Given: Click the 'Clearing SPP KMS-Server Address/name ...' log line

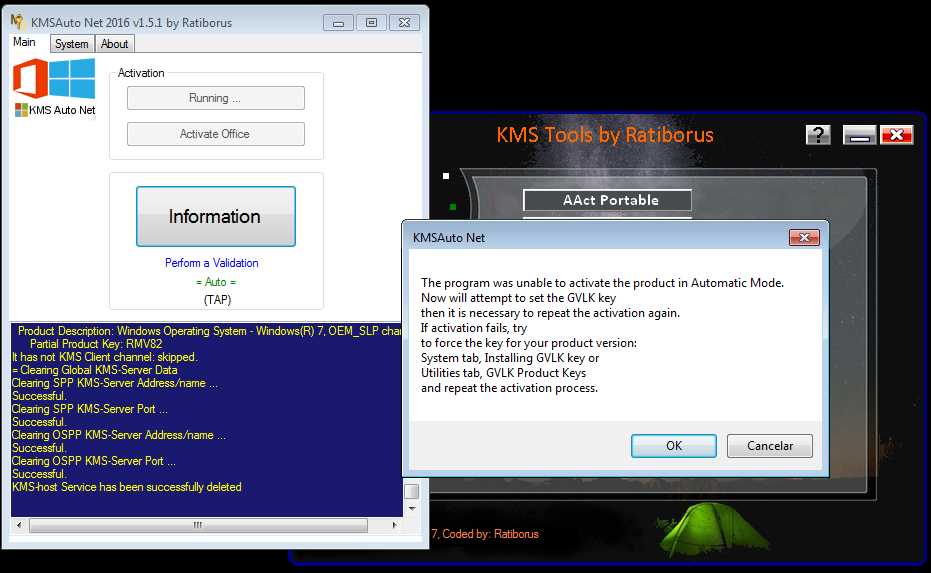Looking at the screenshot, I should (115, 383).
